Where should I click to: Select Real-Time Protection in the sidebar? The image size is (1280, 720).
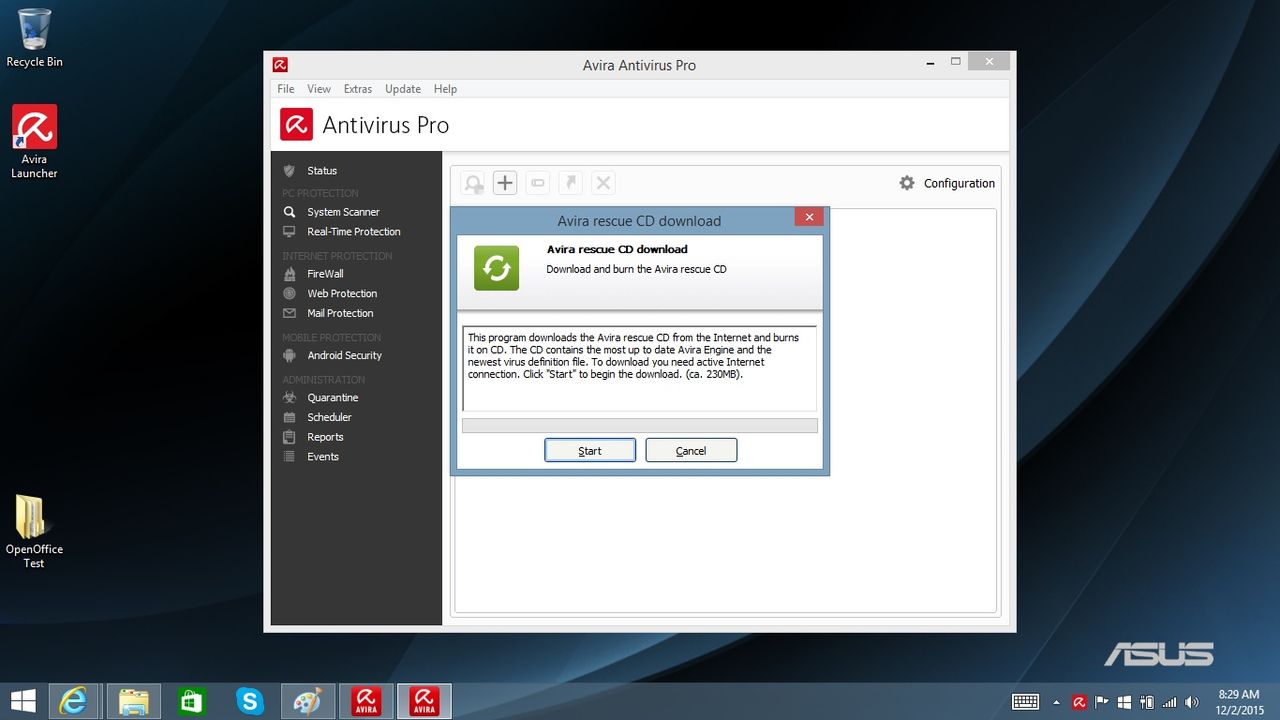point(353,232)
